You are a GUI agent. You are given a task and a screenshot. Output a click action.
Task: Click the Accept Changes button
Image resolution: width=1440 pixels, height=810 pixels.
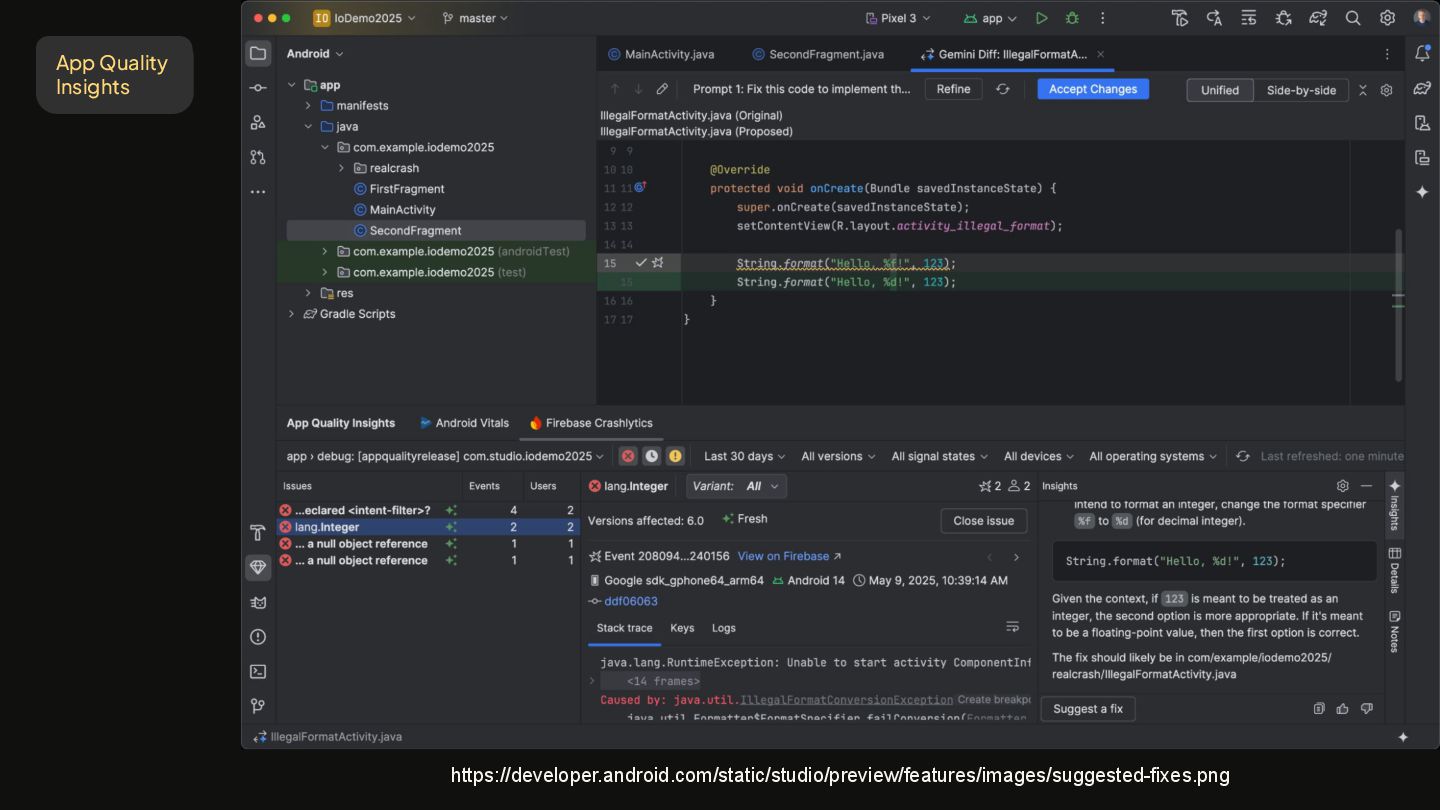(x=1093, y=89)
